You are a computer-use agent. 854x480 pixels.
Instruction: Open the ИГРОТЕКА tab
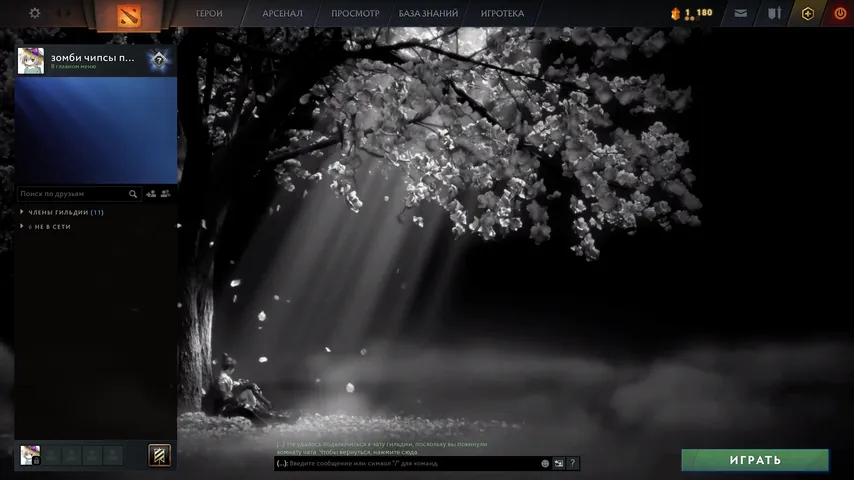pos(502,14)
